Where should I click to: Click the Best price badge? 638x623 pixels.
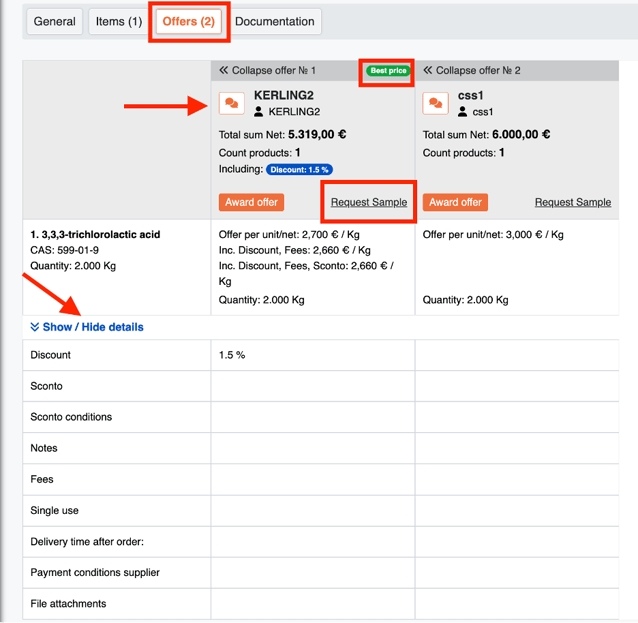point(388,71)
